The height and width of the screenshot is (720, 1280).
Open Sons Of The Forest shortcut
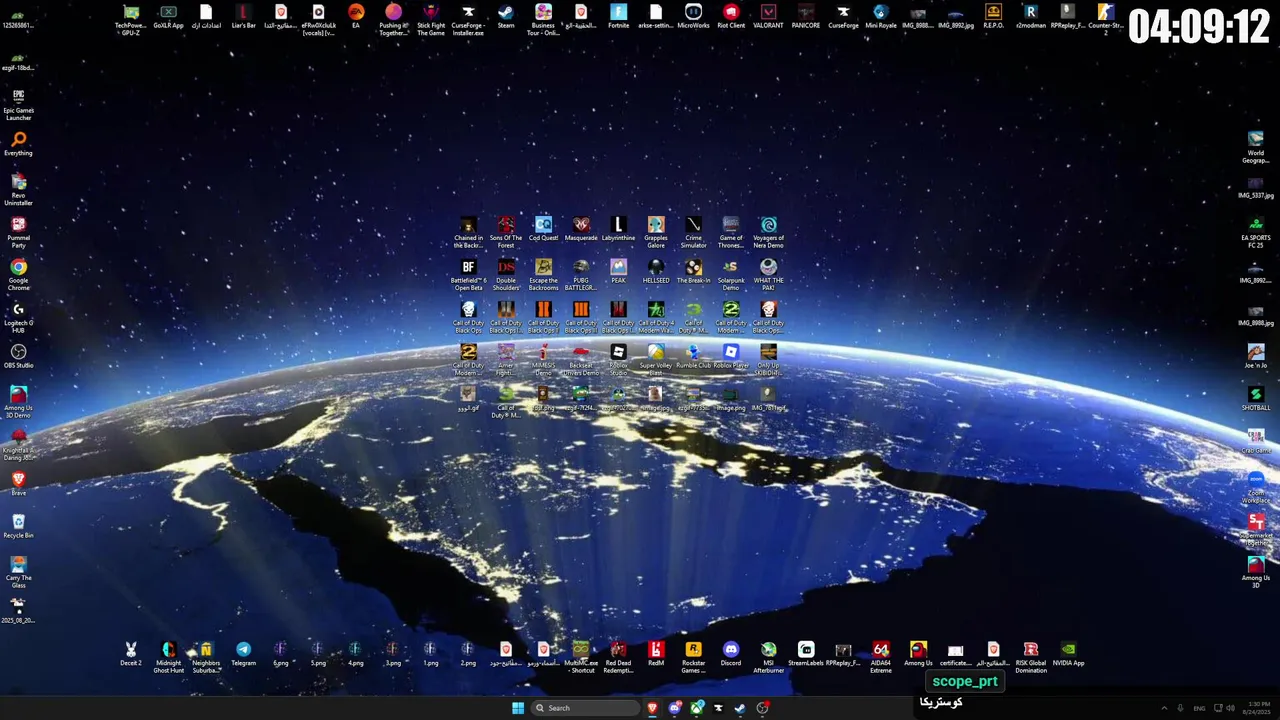506,232
